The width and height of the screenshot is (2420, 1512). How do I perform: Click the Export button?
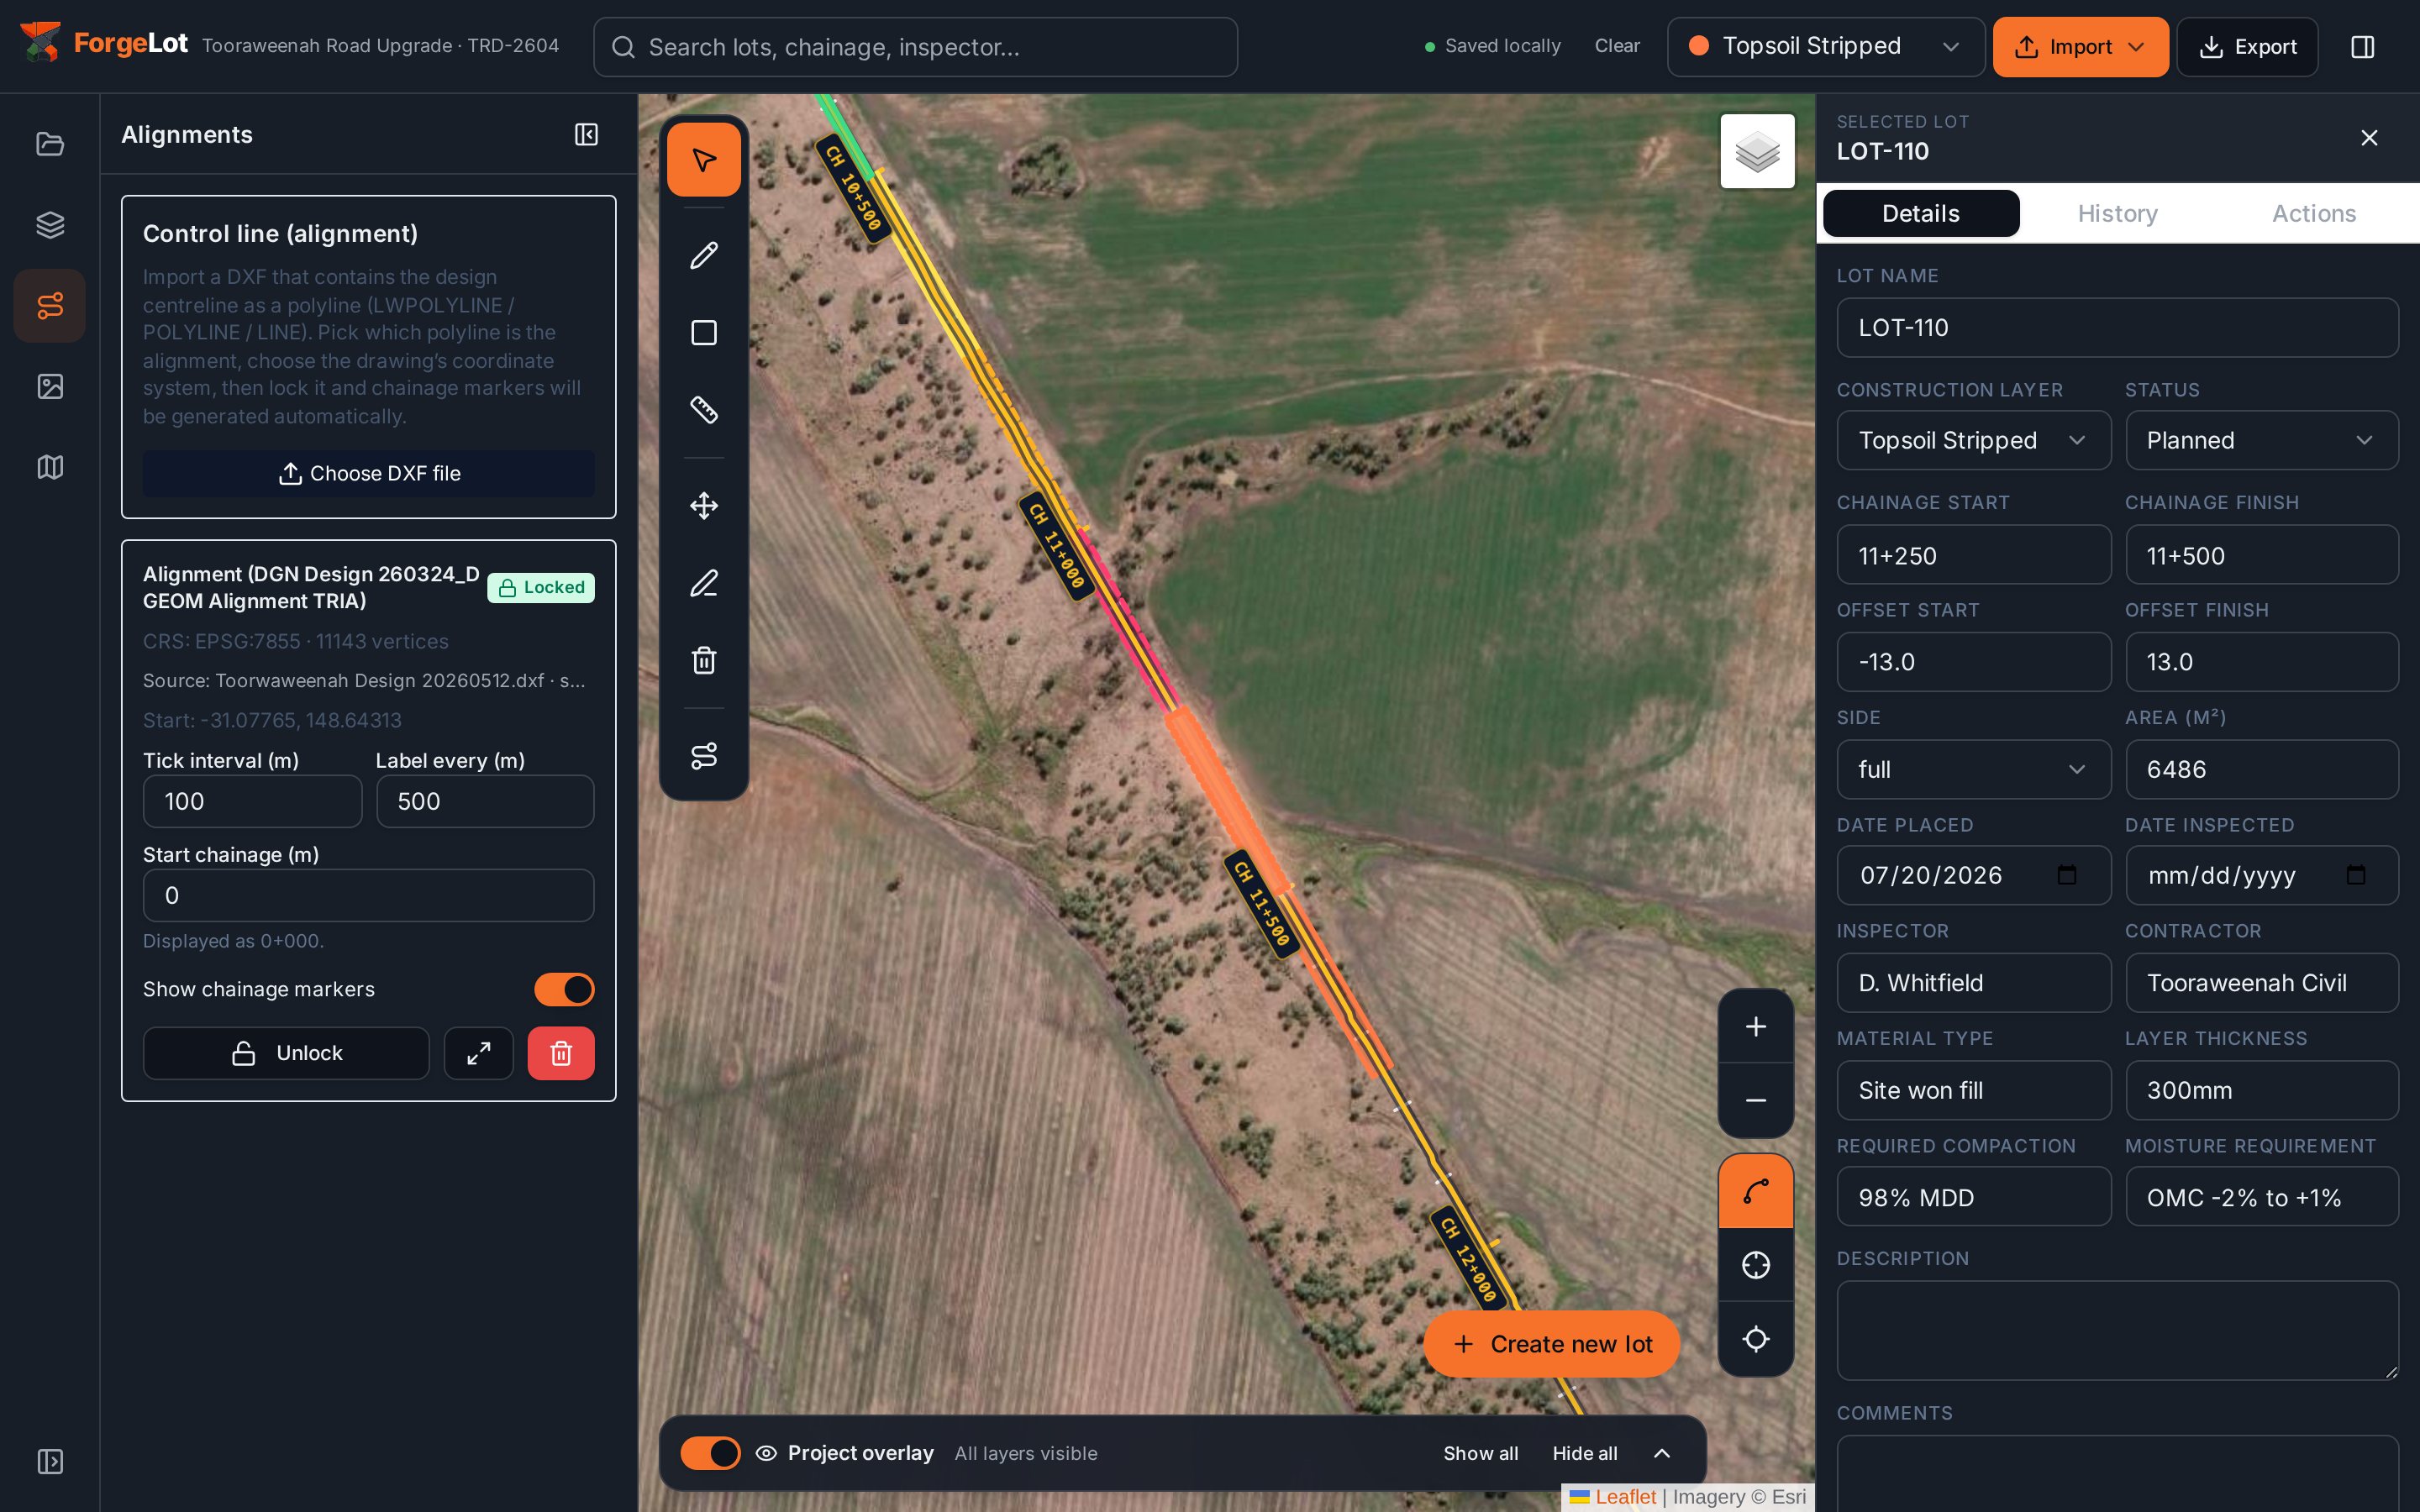coord(2247,46)
